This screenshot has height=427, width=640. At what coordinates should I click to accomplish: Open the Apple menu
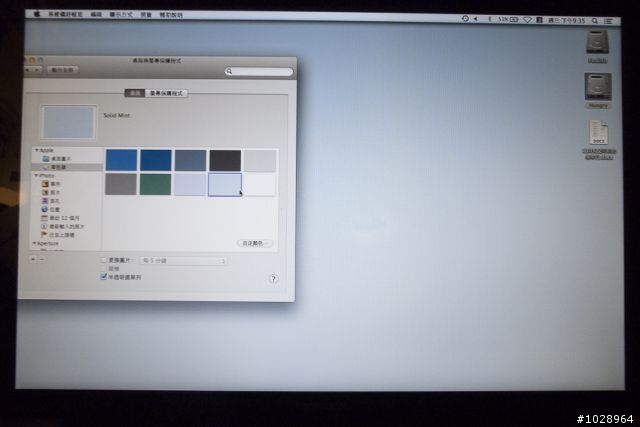37,14
